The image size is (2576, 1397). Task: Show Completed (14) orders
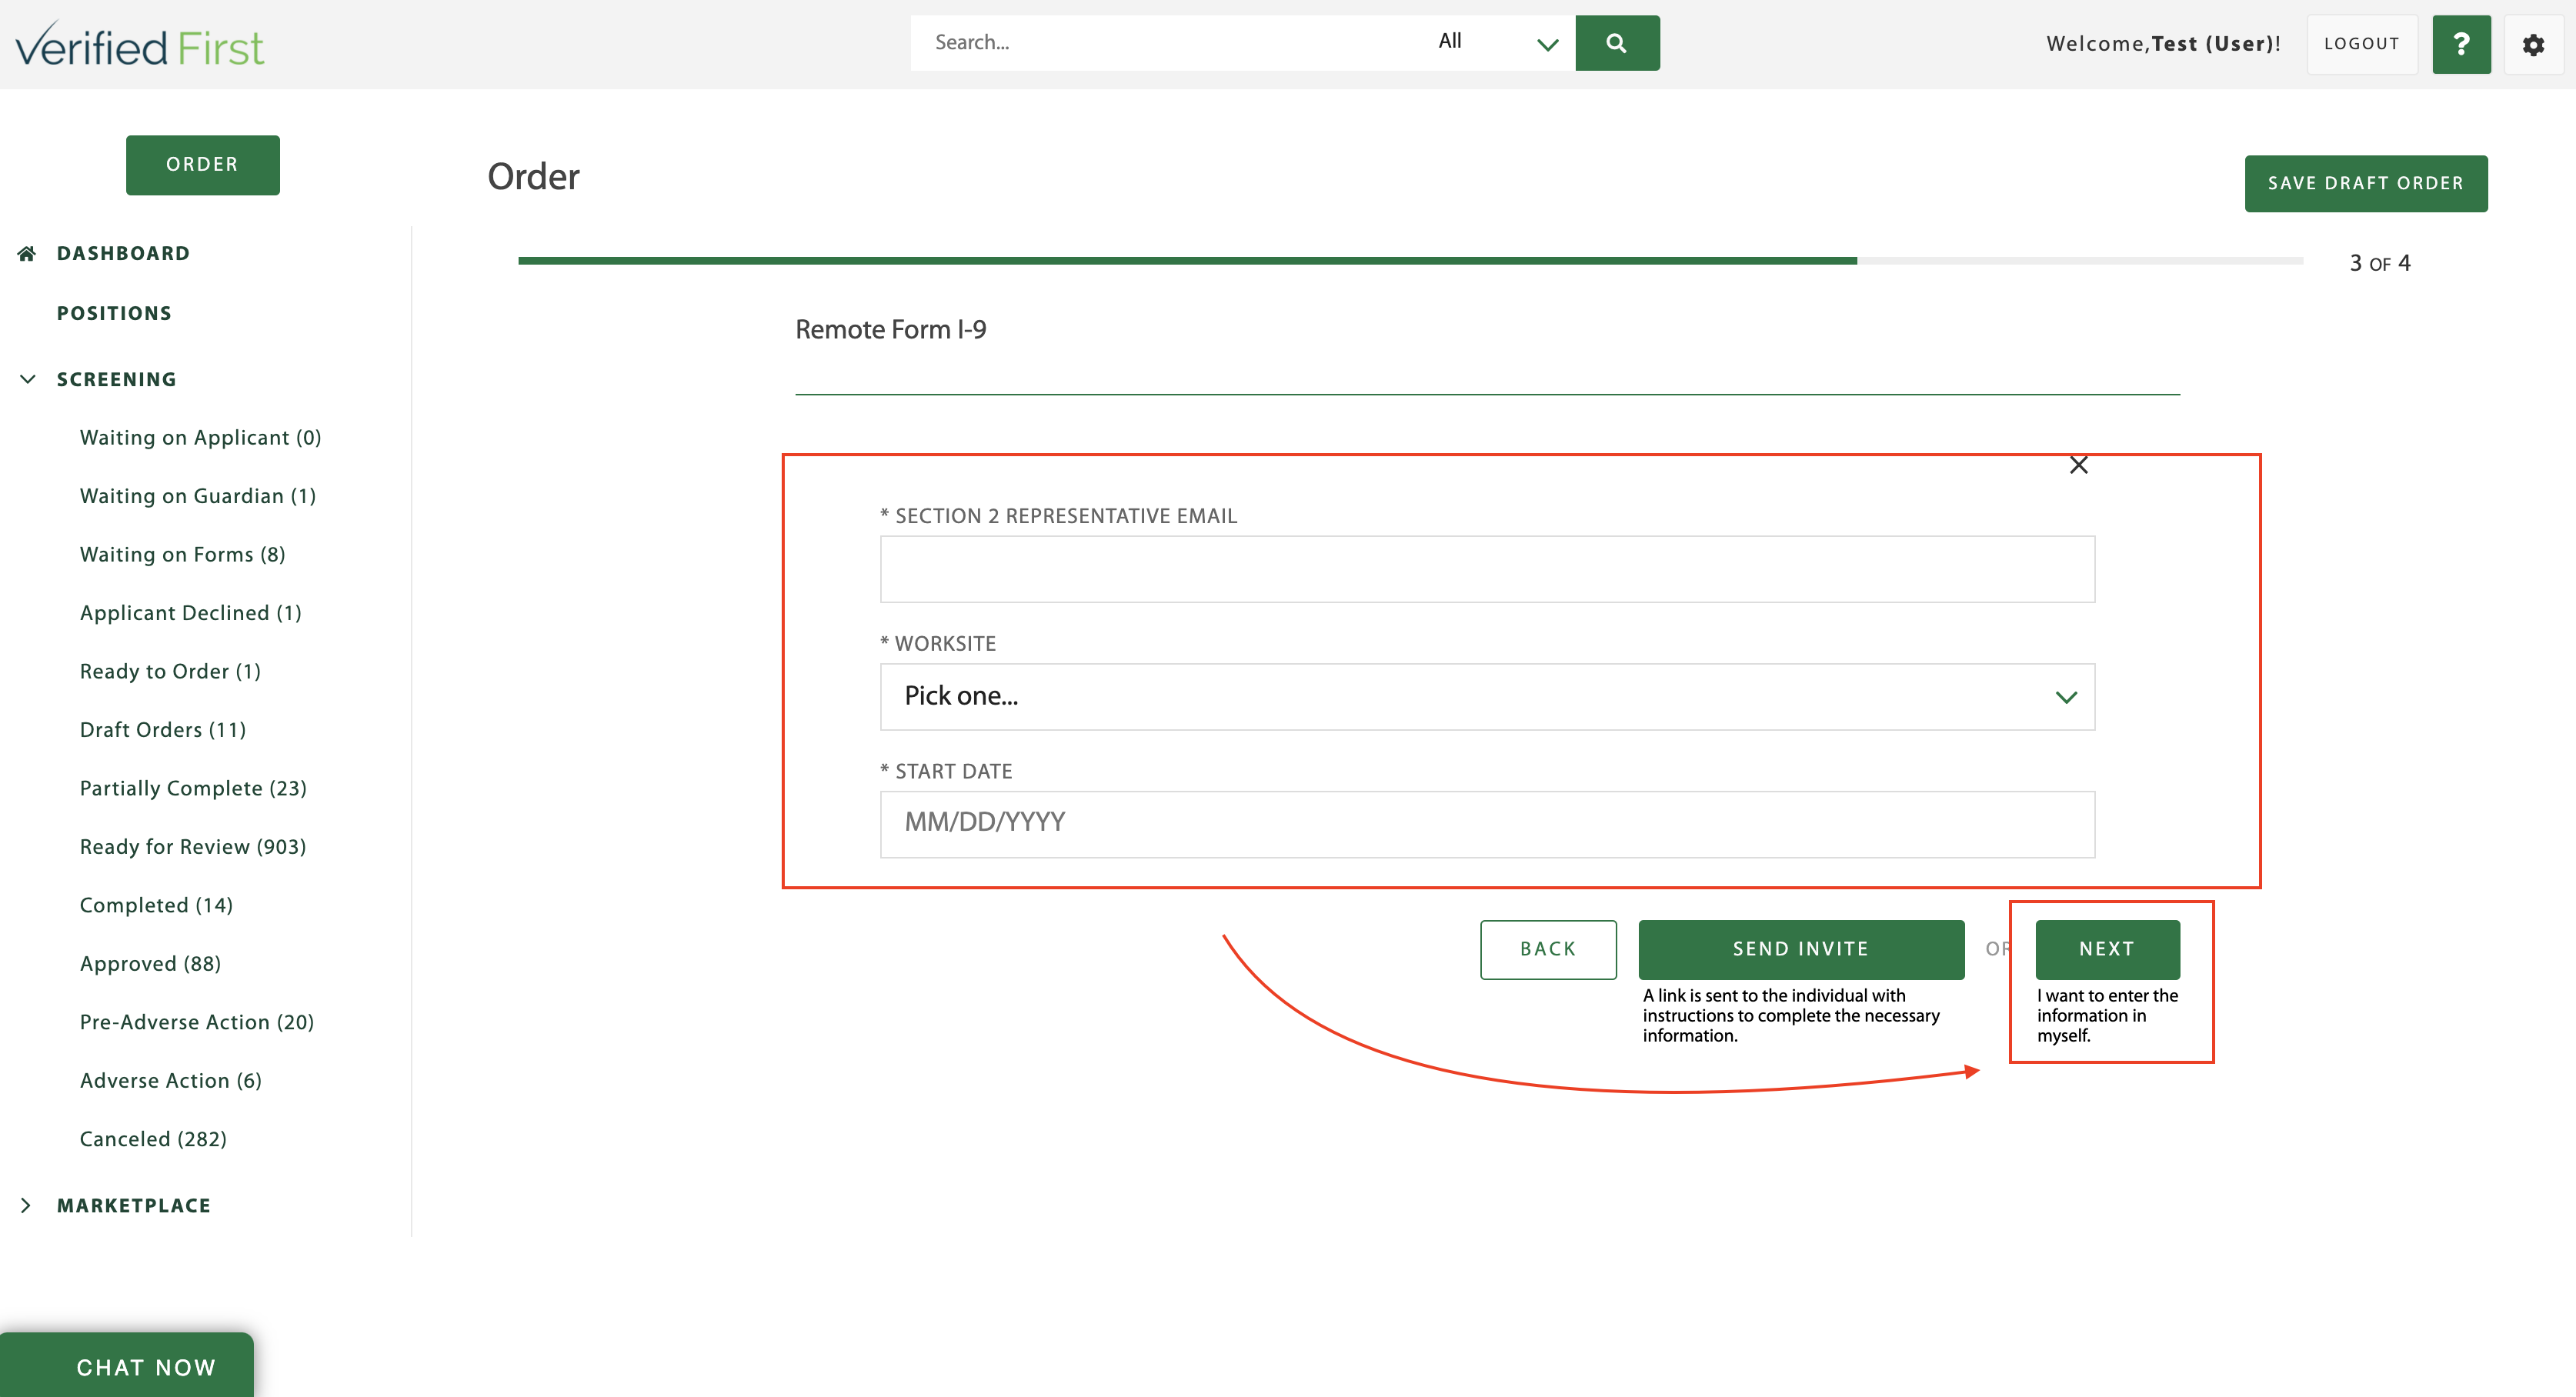[x=156, y=905]
